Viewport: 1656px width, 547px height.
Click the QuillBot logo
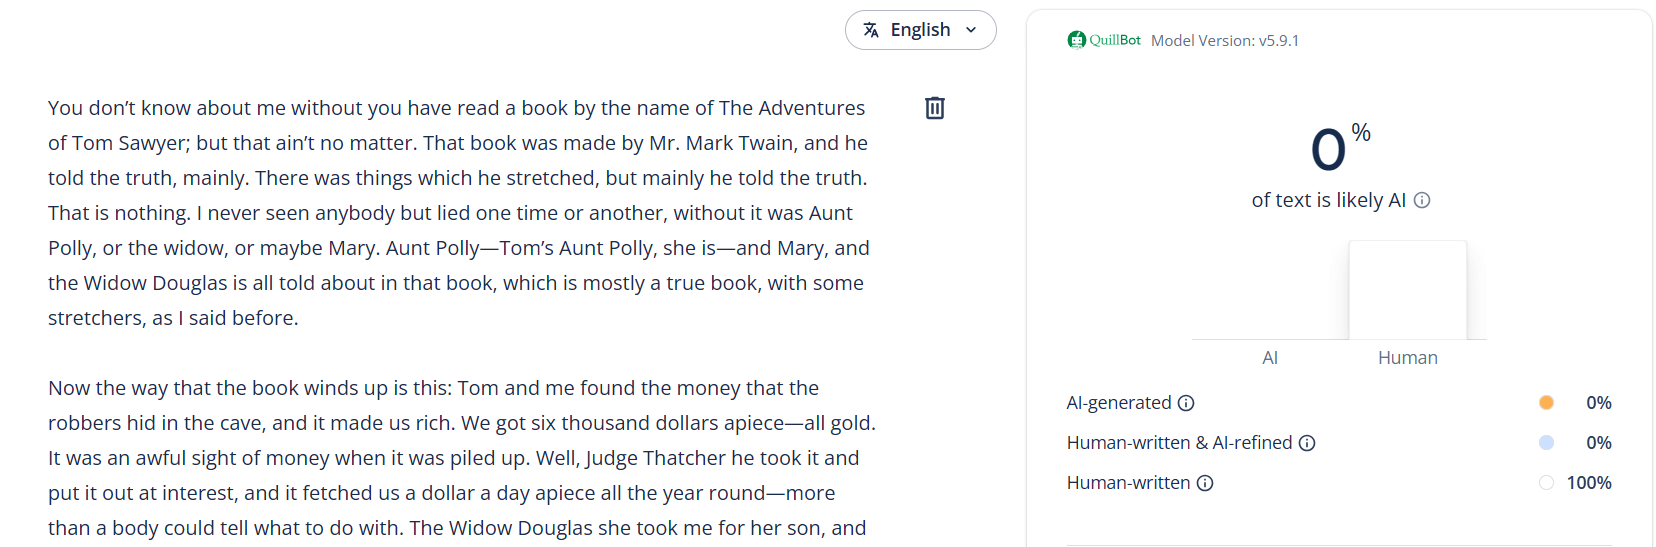[x=1104, y=40]
